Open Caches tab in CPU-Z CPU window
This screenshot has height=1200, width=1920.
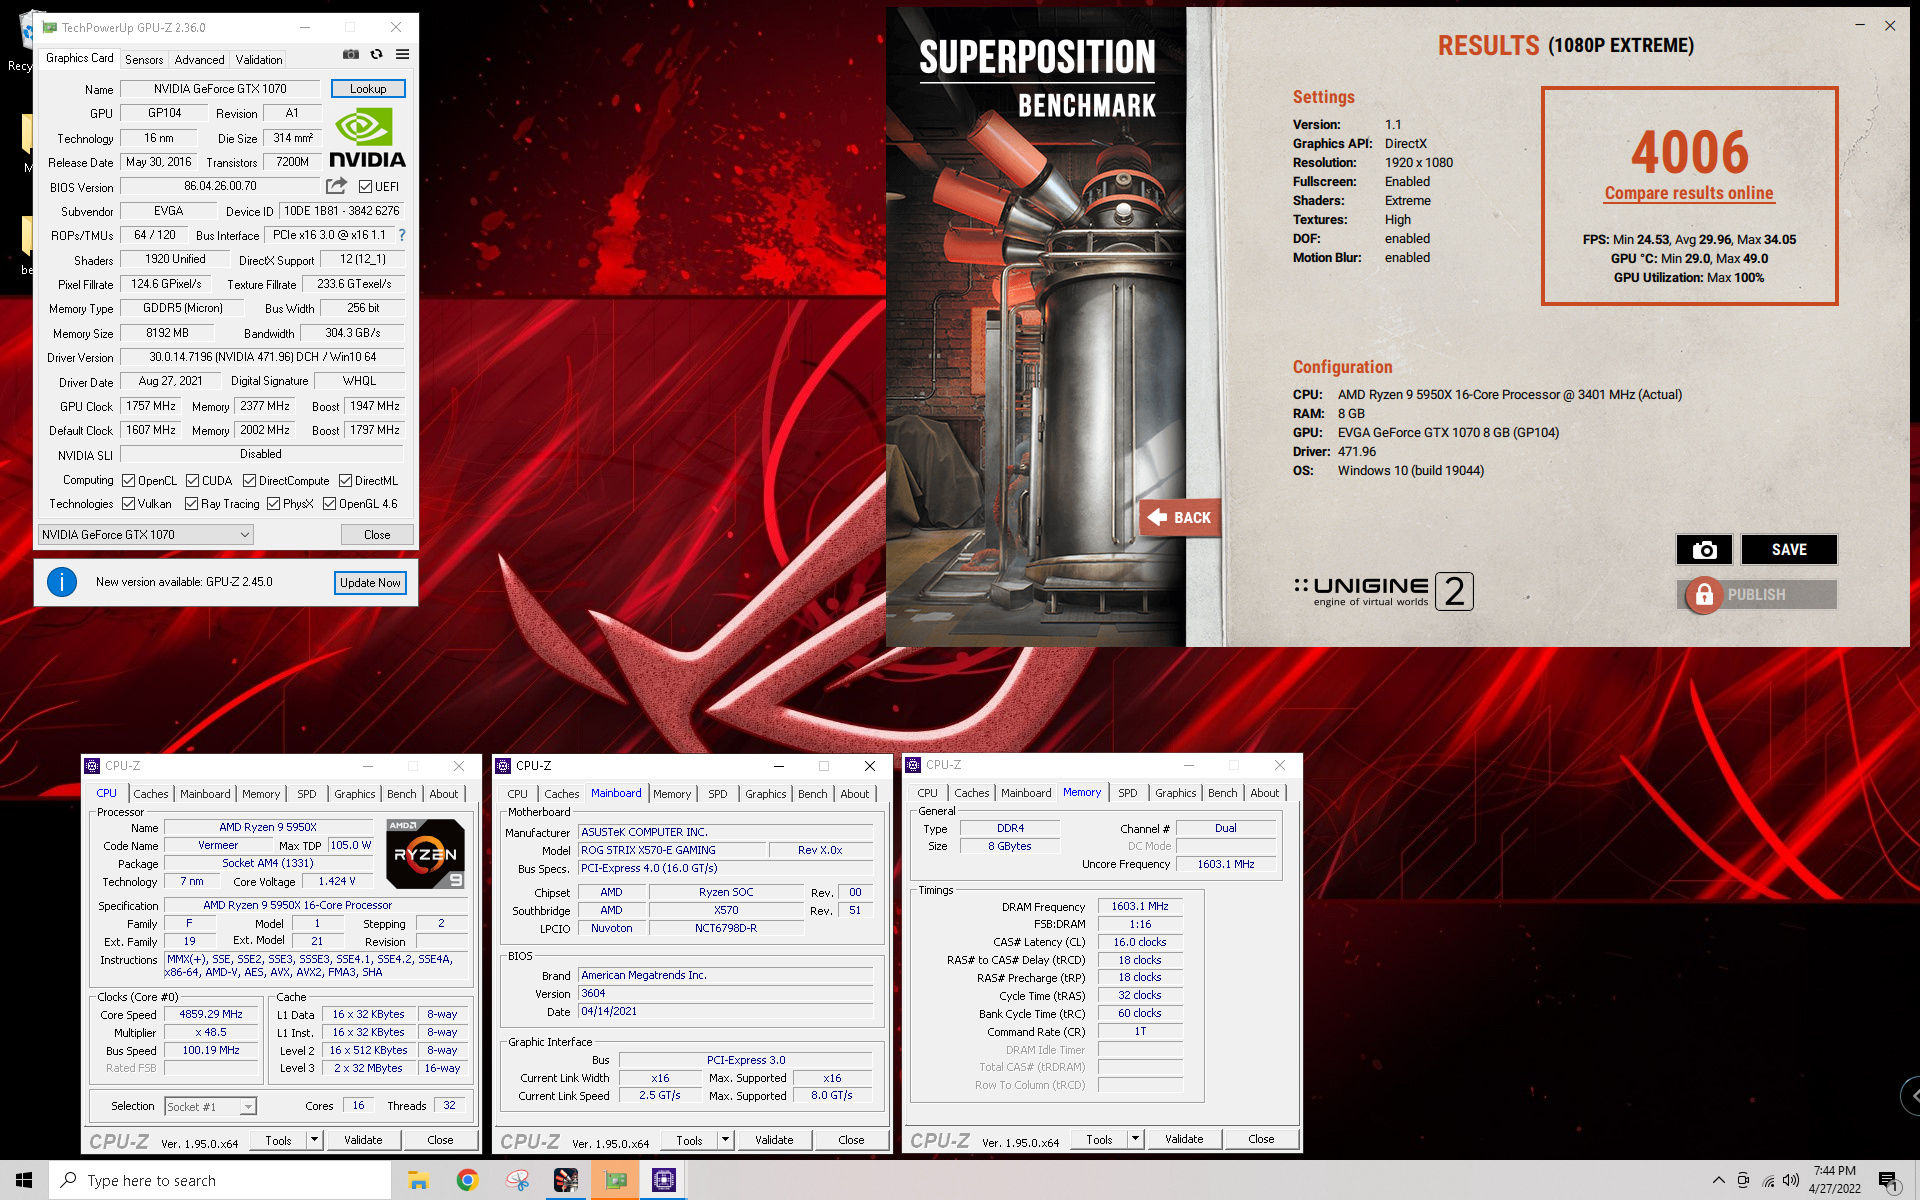point(151,794)
